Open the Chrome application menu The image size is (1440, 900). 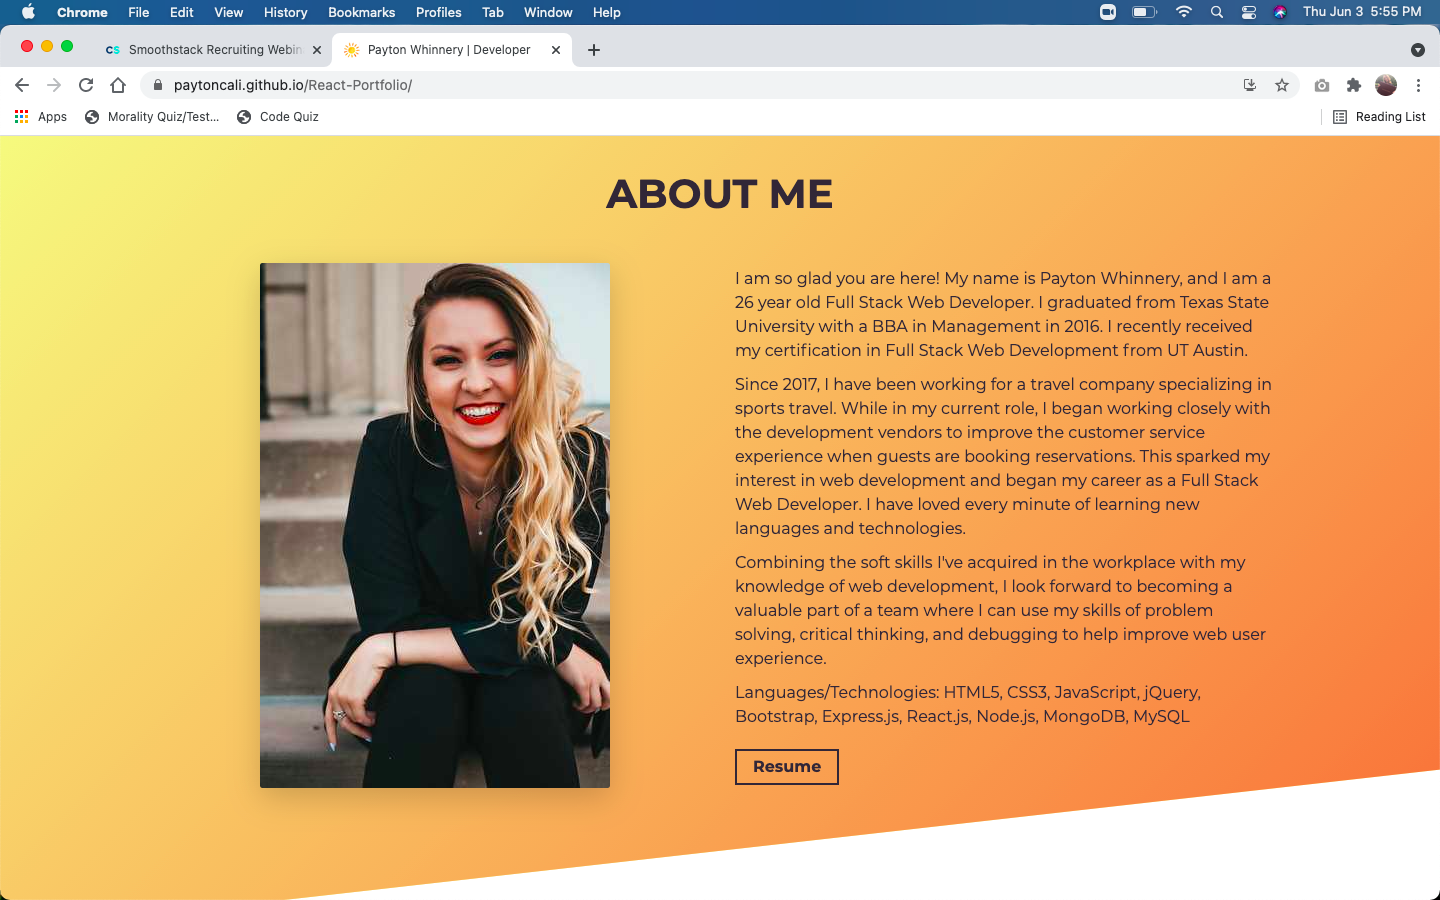[x=82, y=12]
